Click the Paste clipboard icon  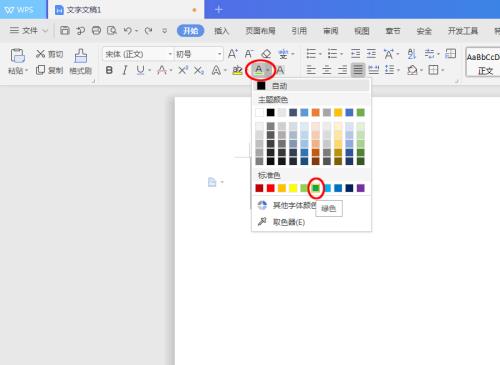pos(17,55)
